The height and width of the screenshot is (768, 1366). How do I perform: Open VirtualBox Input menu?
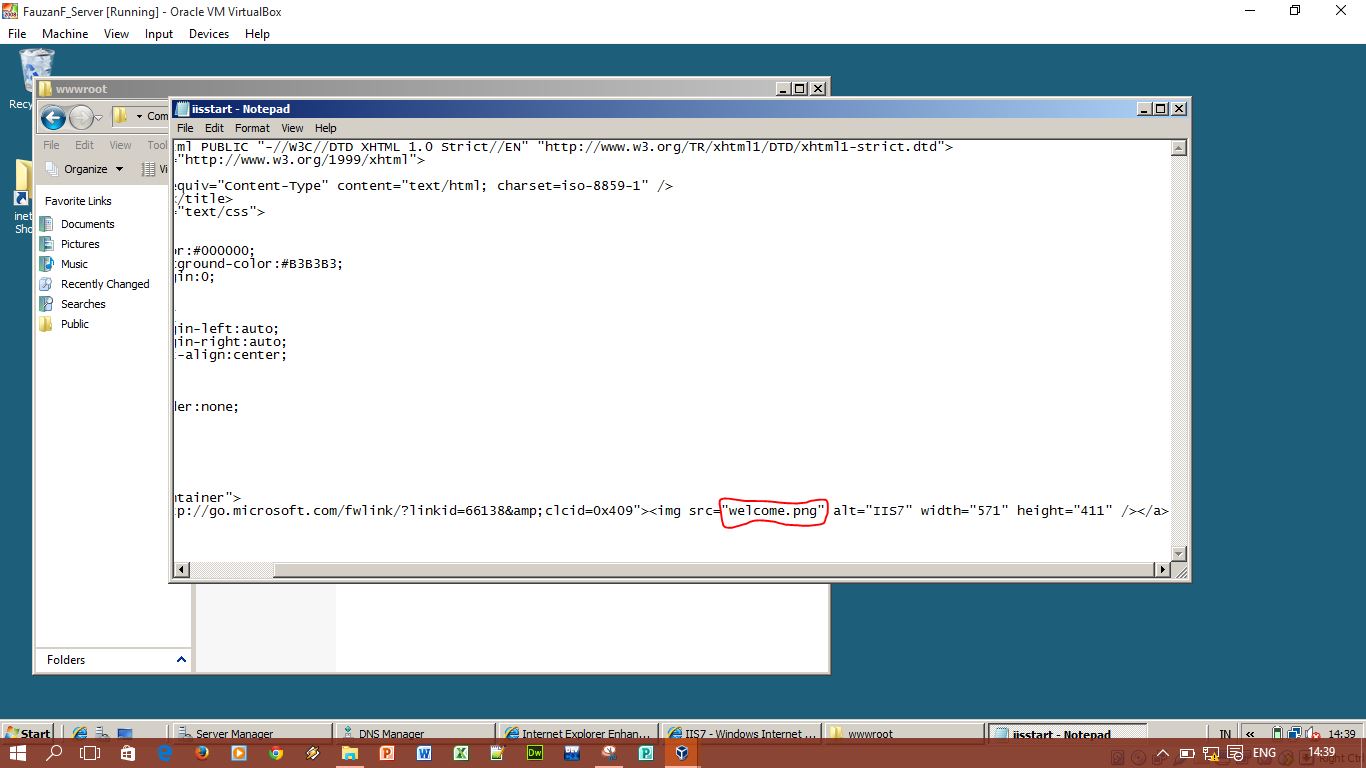(159, 33)
